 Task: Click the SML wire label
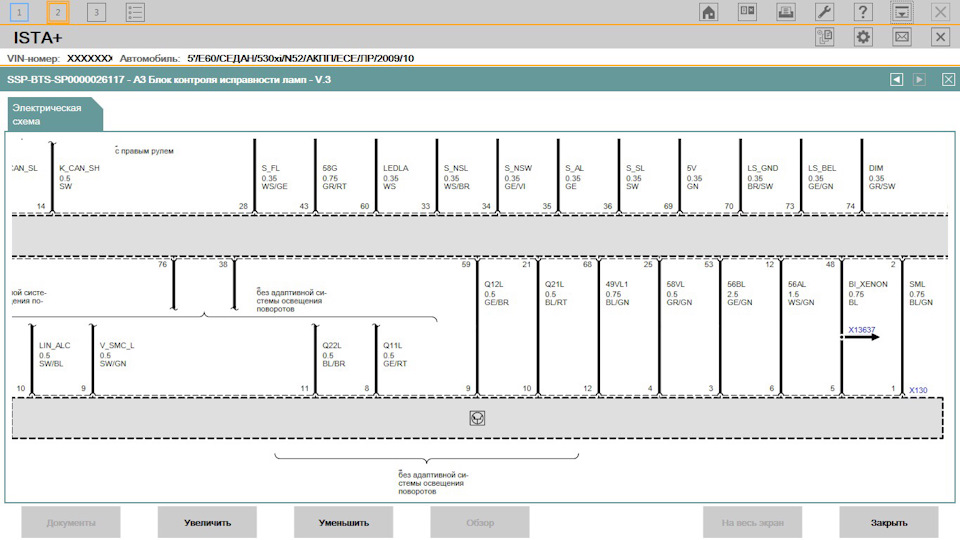[x=917, y=284]
